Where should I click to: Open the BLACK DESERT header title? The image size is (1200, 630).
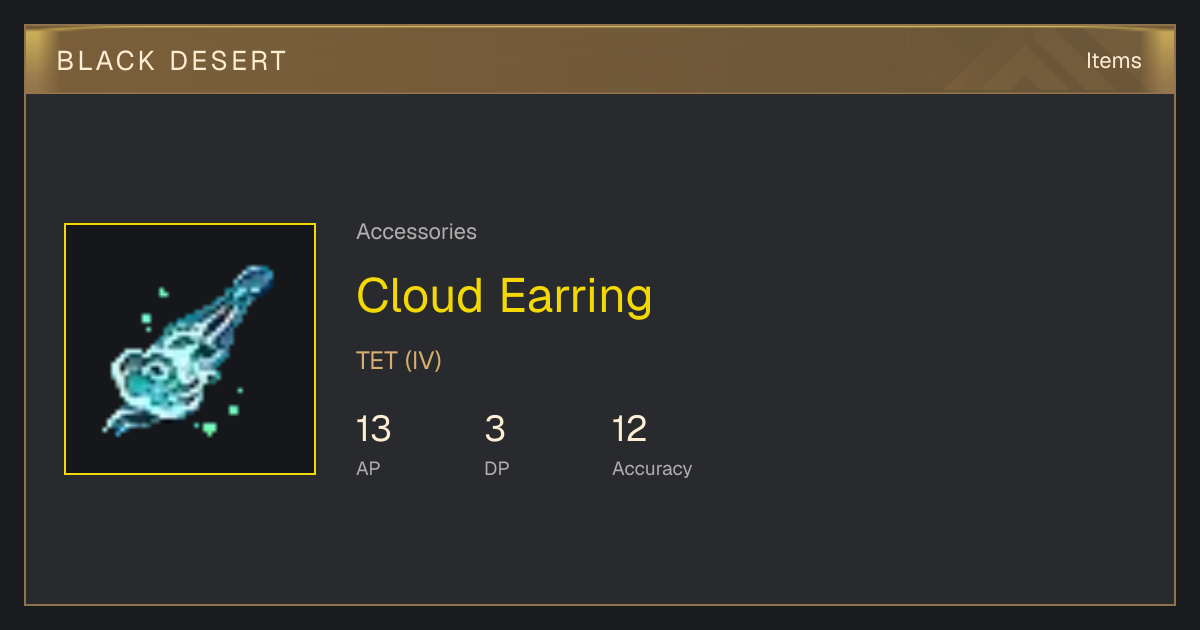click(x=172, y=61)
